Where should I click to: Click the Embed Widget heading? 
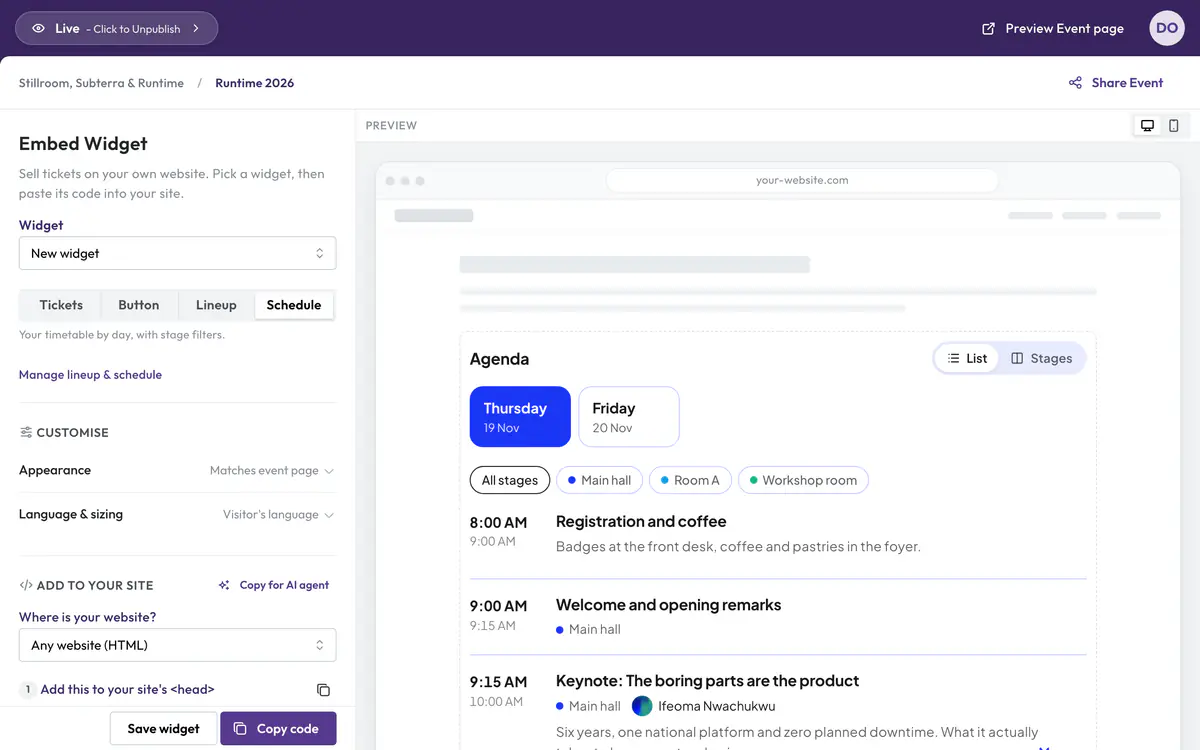(83, 144)
